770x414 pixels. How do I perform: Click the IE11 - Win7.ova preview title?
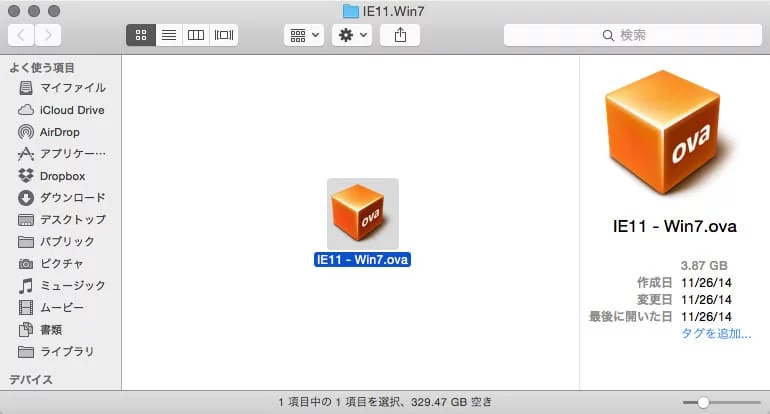pyautogui.click(x=675, y=226)
